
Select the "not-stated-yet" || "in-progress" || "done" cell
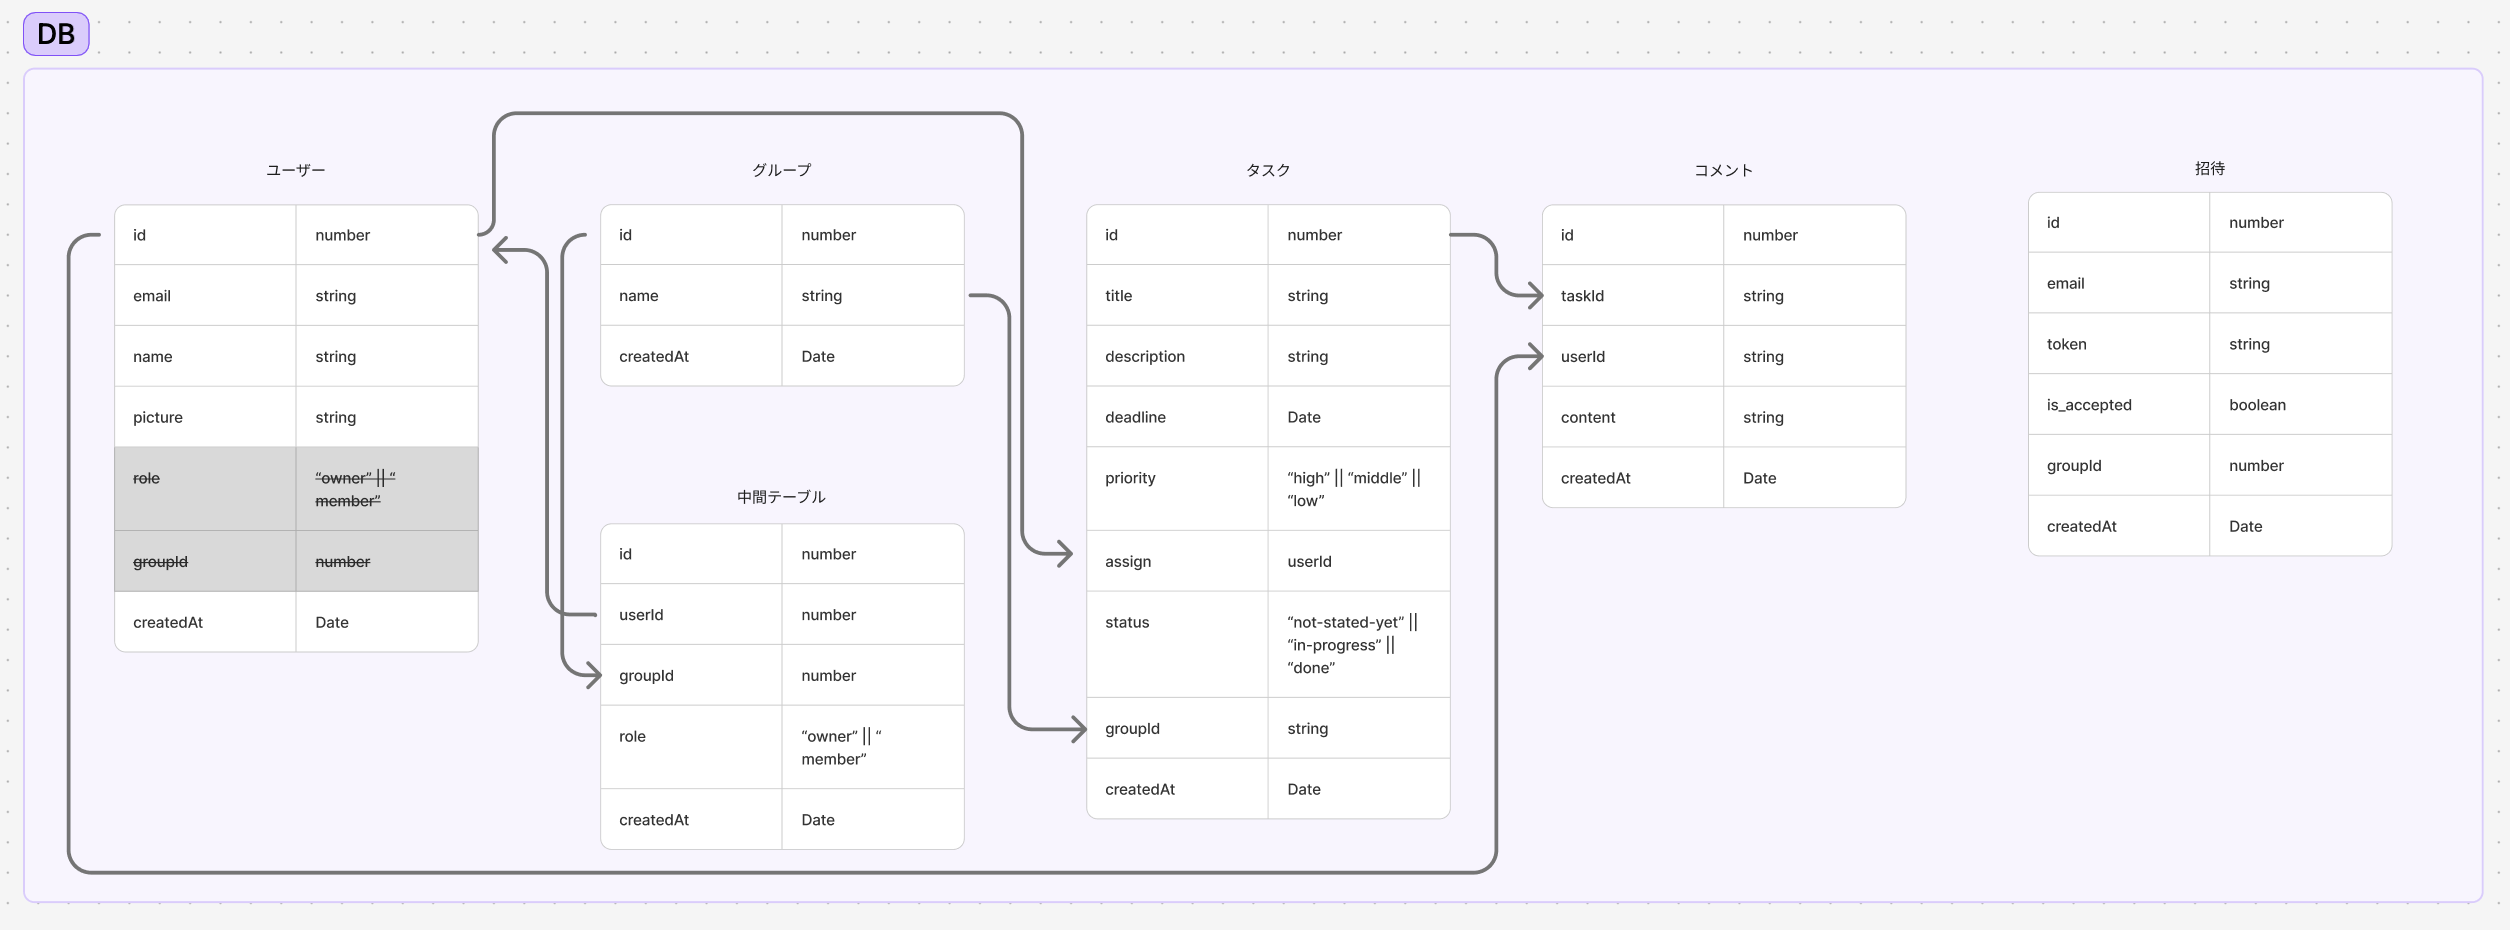coord(1359,645)
